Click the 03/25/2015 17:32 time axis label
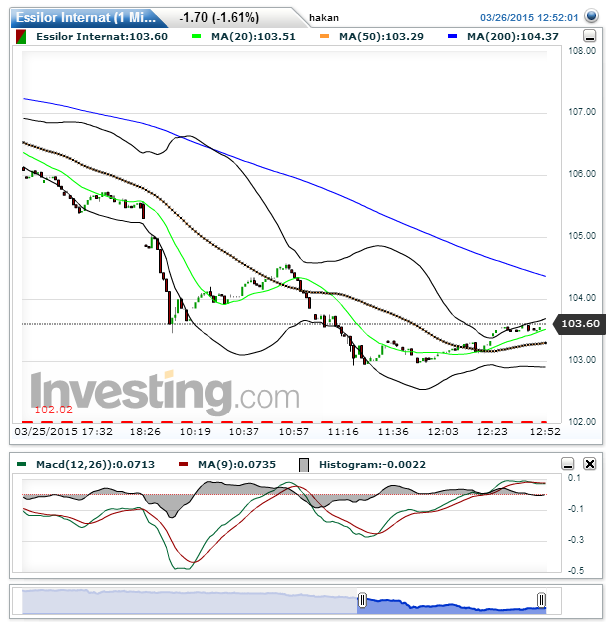This screenshot has width=613, height=627. (x=64, y=432)
